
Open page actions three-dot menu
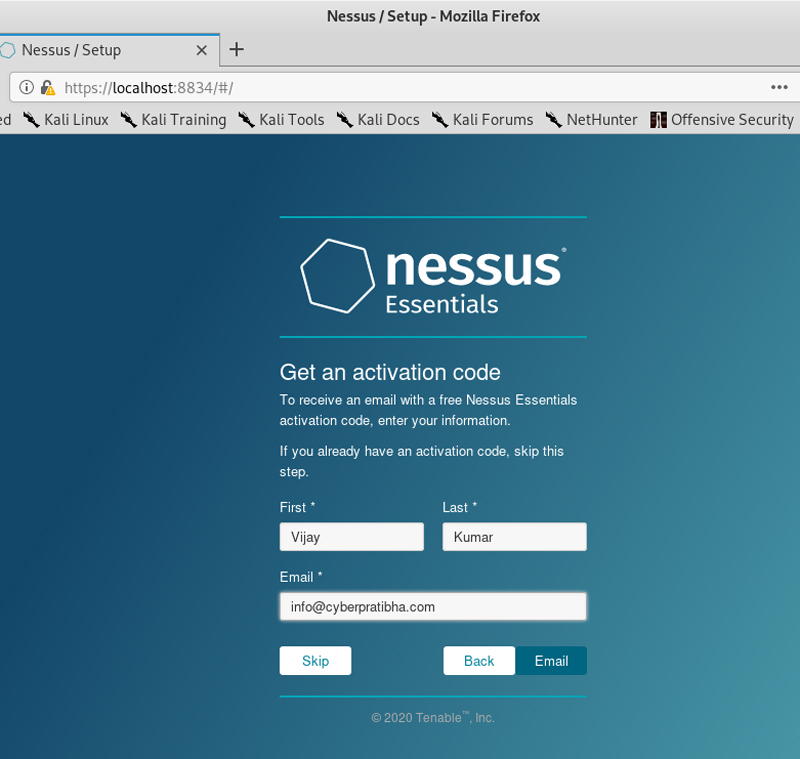click(779, 87)
